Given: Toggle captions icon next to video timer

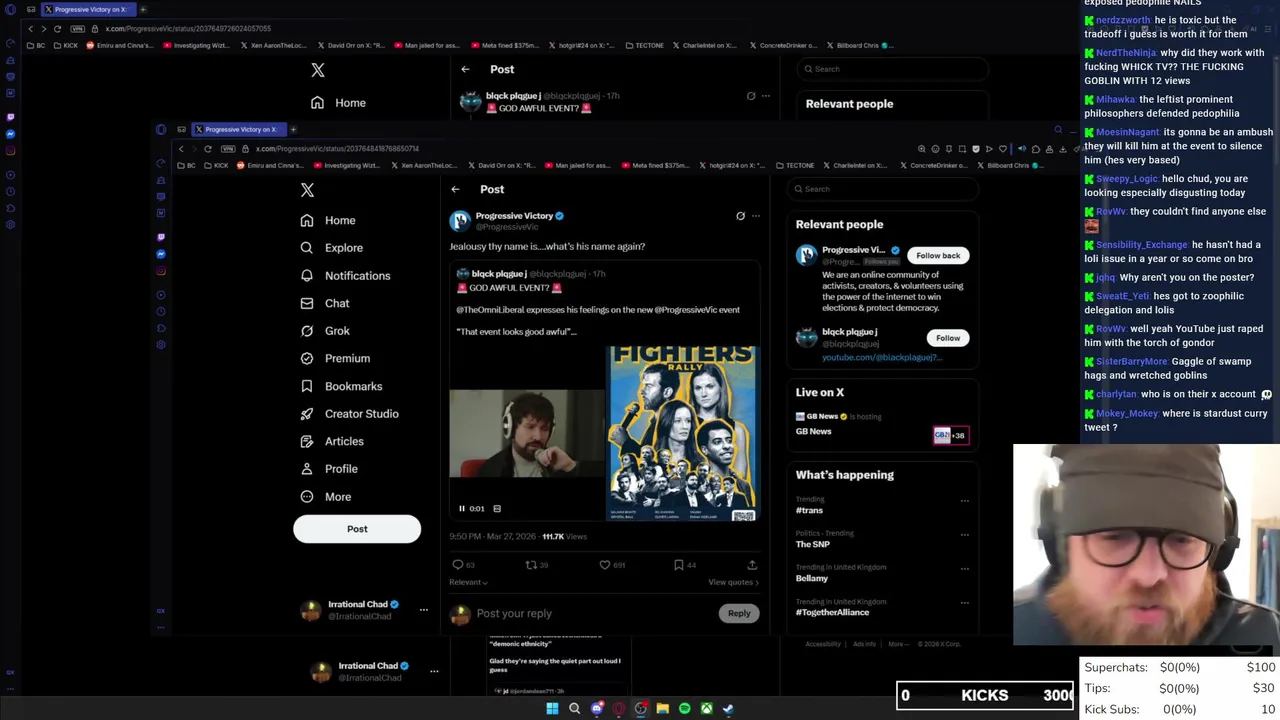Looking at the screenshot, I should point(497,508).
